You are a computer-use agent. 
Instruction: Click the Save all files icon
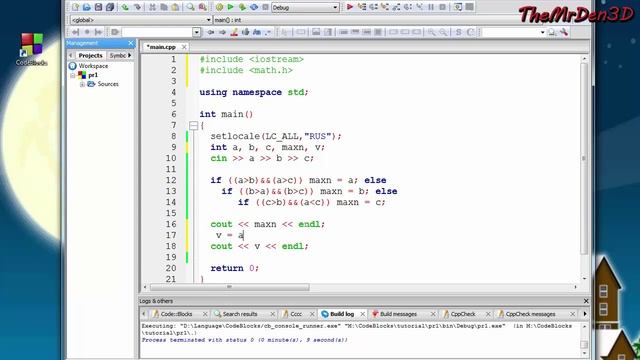[x=110, y=7]
